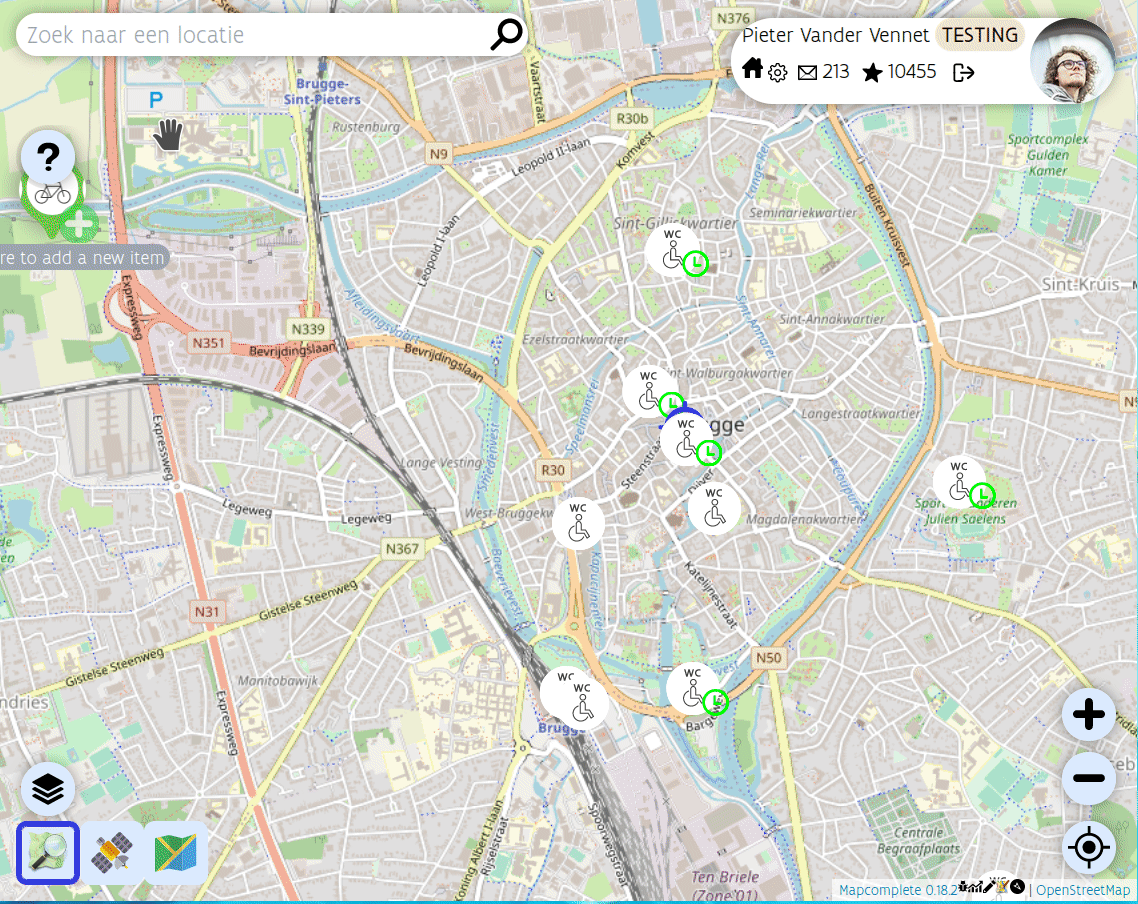This screenshot has height=904, width=1138.
Task: Open the help question mark button
Action: tap(48, 156)
